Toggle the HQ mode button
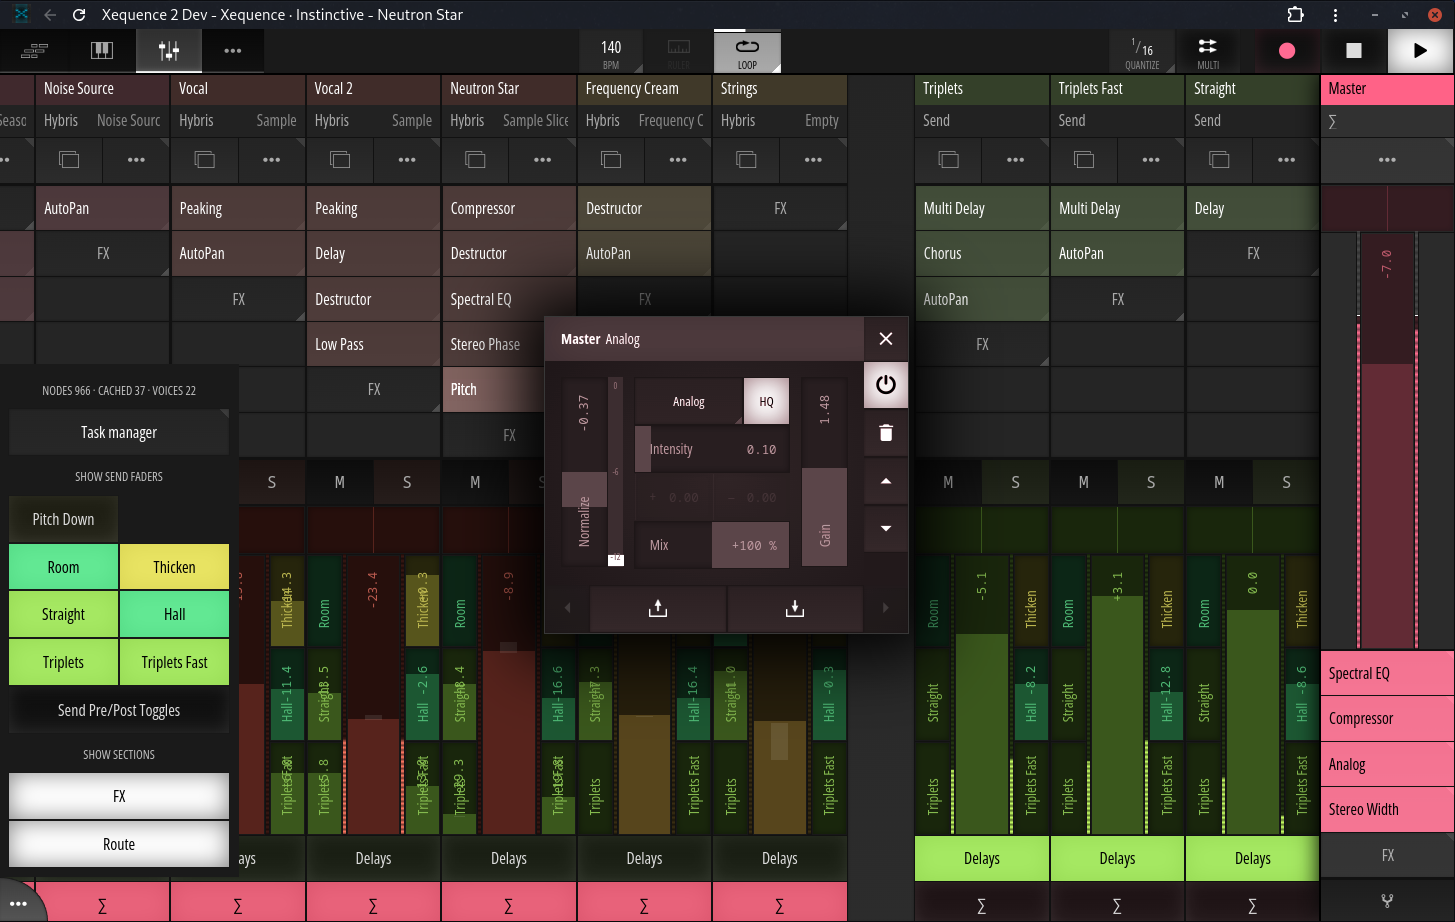The image size is (1455, 922). click(766, 401)
